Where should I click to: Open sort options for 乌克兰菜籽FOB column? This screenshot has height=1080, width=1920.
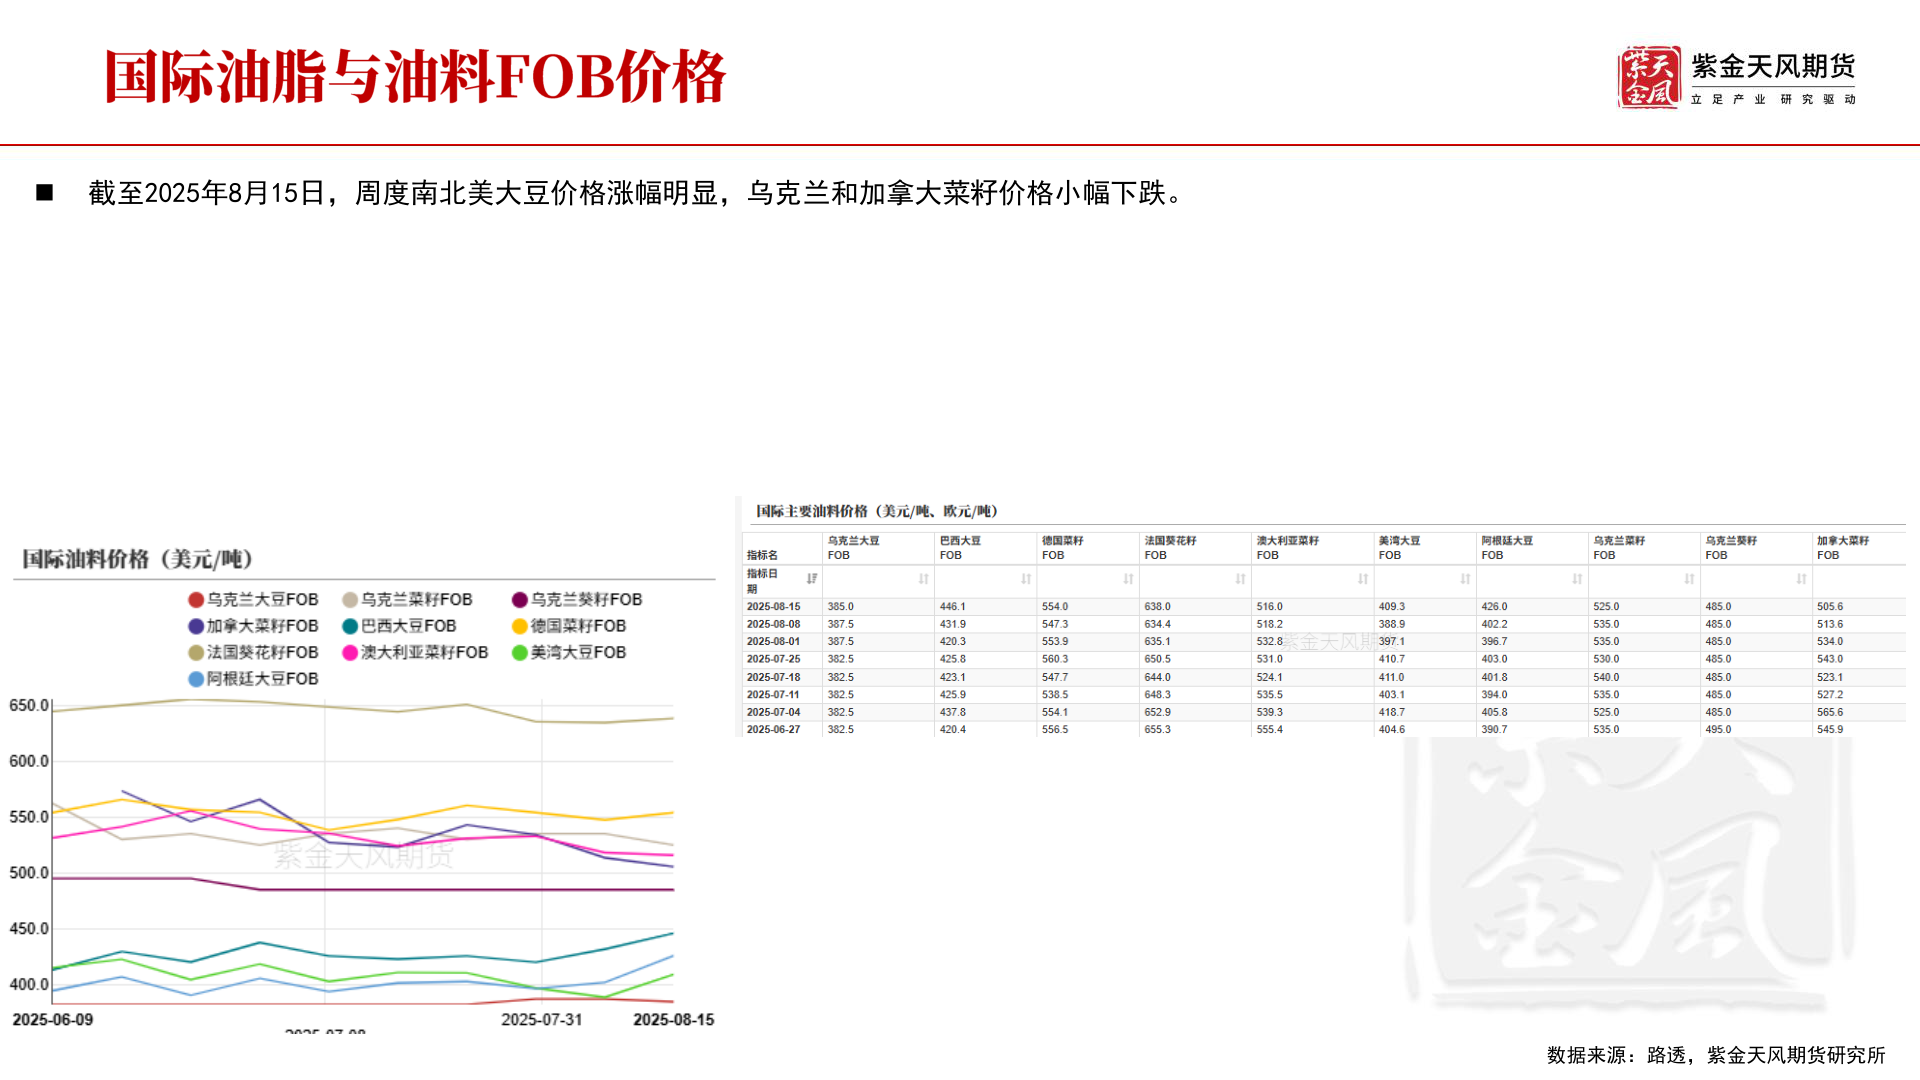click(x=1687, y=578)
